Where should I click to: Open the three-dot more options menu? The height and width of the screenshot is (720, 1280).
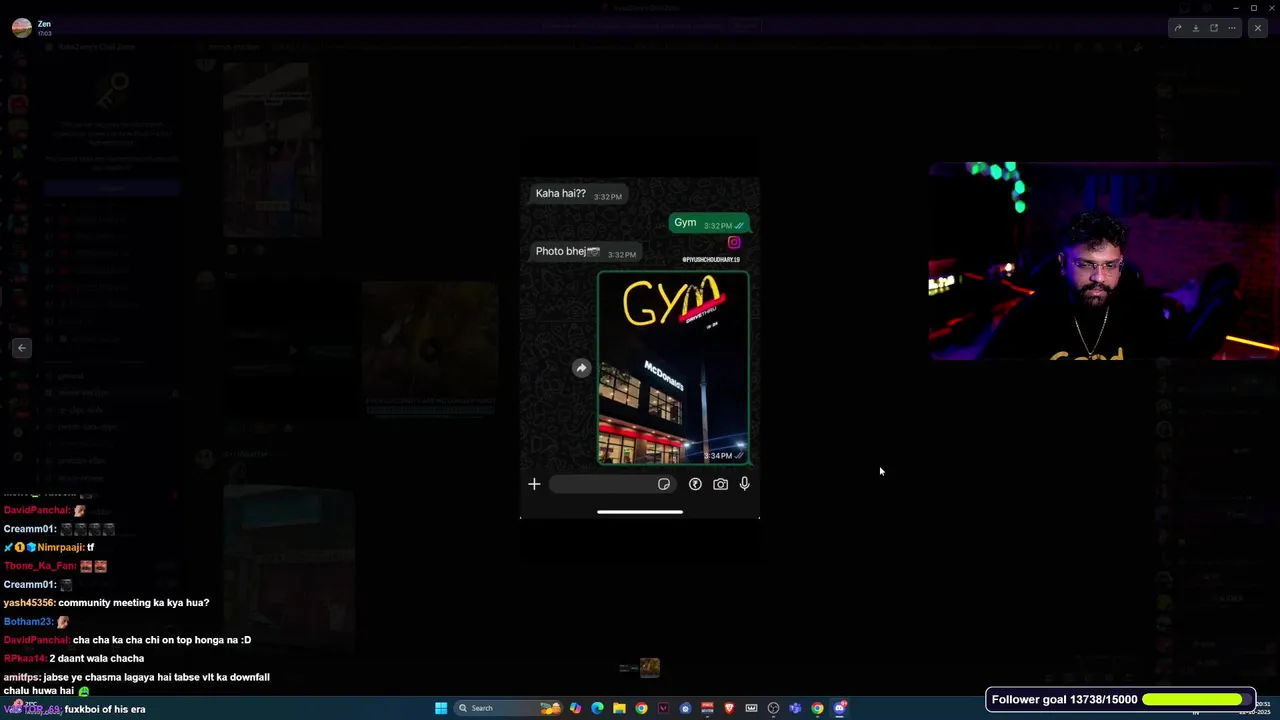pyautogui.click(x=1232, y=28)
